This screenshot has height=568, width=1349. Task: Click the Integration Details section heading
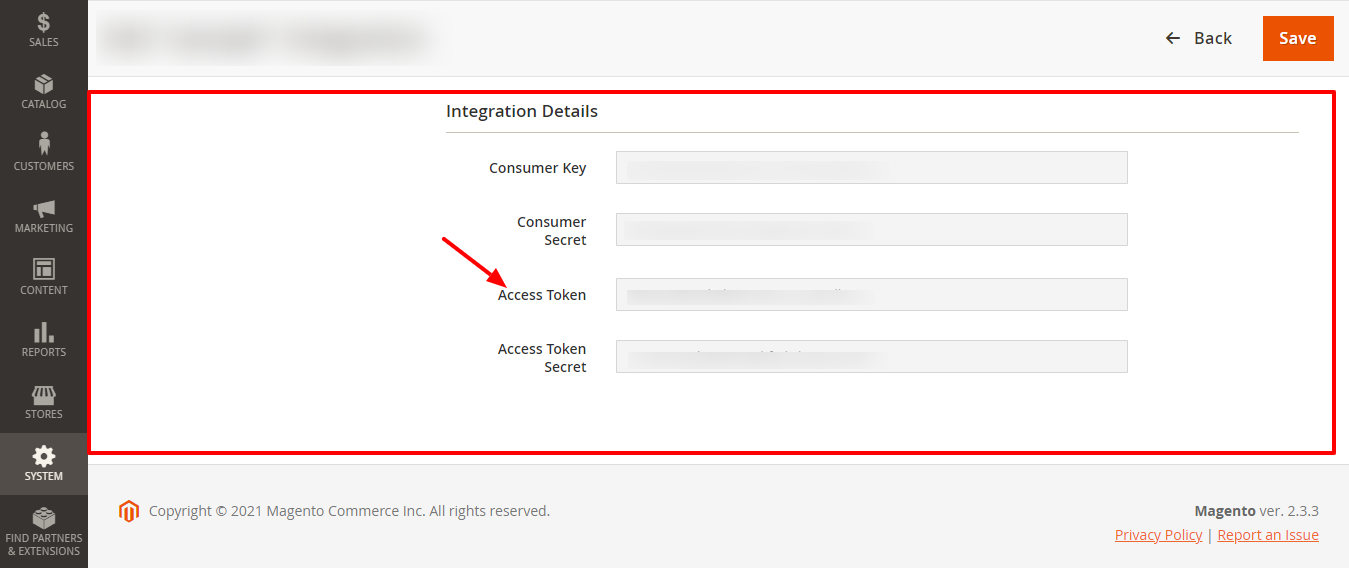point(522,111)
